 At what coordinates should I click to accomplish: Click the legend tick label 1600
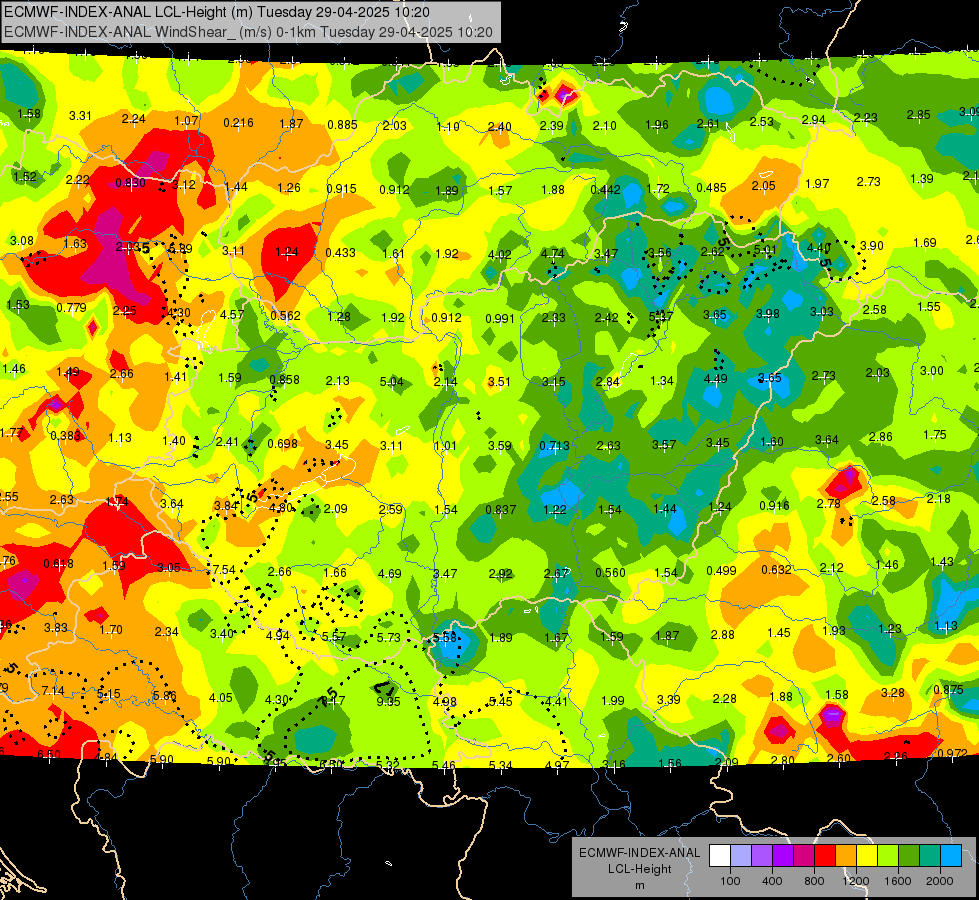898,881
